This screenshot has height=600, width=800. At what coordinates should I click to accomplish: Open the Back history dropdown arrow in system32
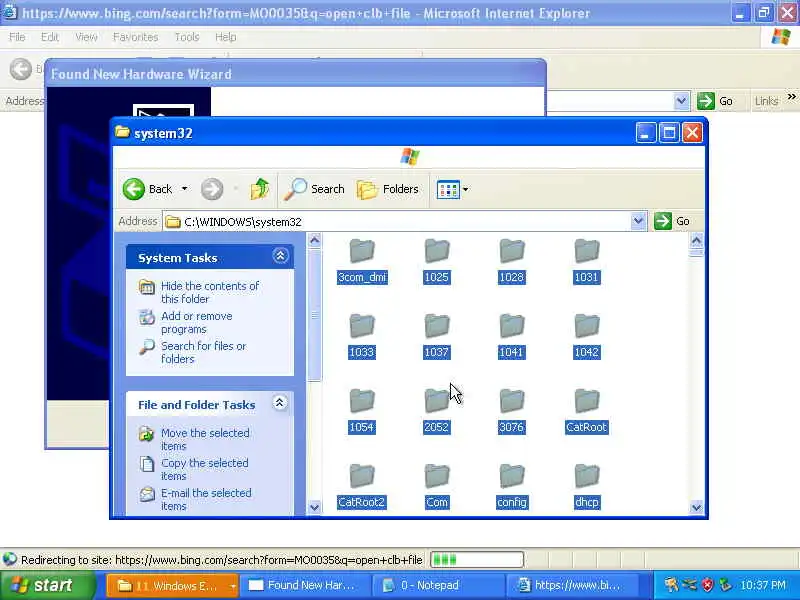coord(184,189)
